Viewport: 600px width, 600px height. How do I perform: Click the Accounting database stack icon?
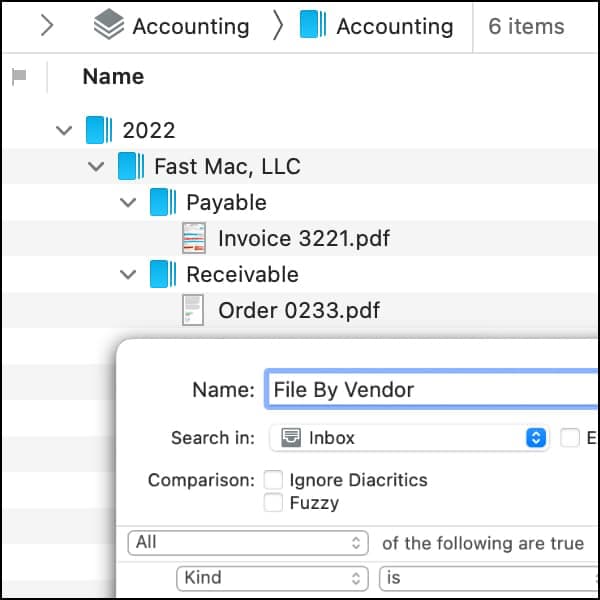109,24
